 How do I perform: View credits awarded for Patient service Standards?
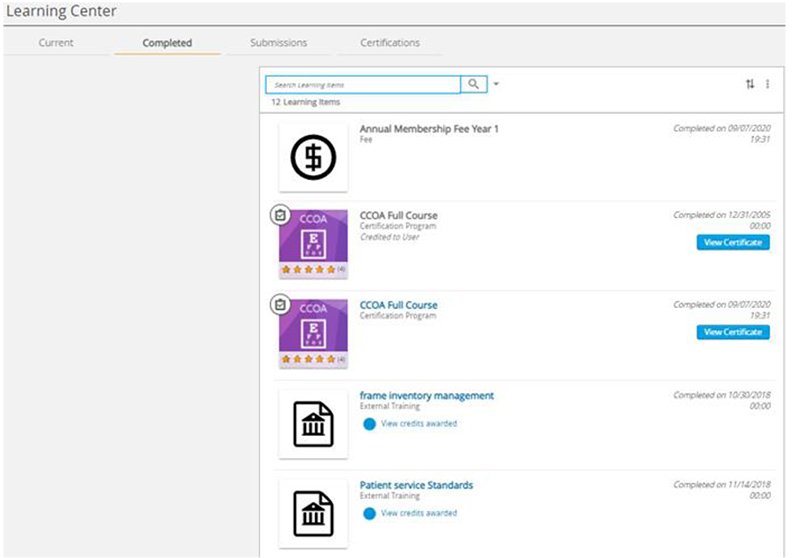pos(419,513)
